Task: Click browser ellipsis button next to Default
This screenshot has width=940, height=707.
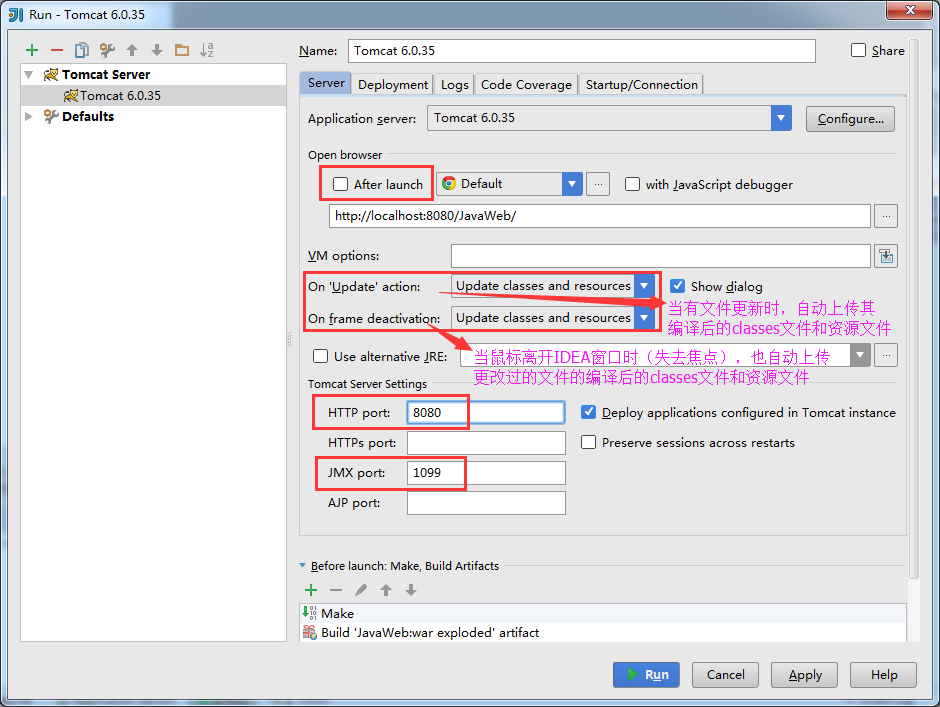Action: [598, 184]
